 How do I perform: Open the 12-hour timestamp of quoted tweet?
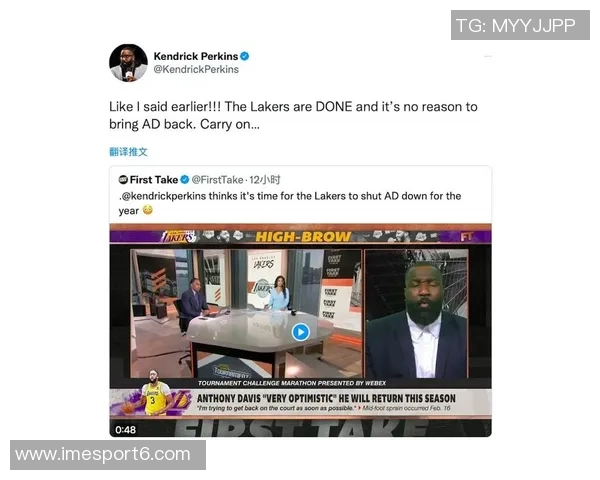265,180
